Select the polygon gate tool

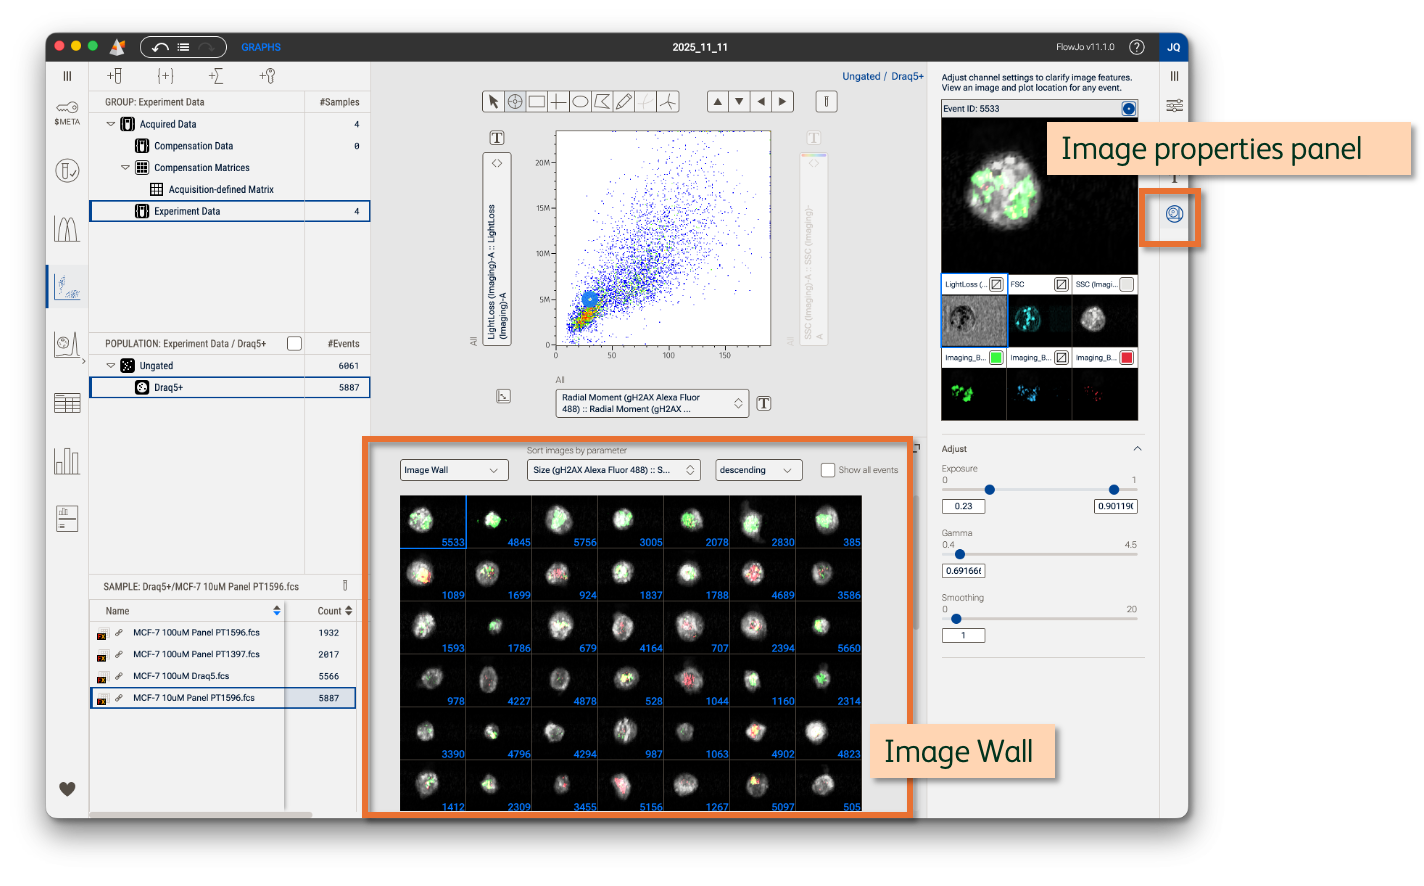(602, 101)
